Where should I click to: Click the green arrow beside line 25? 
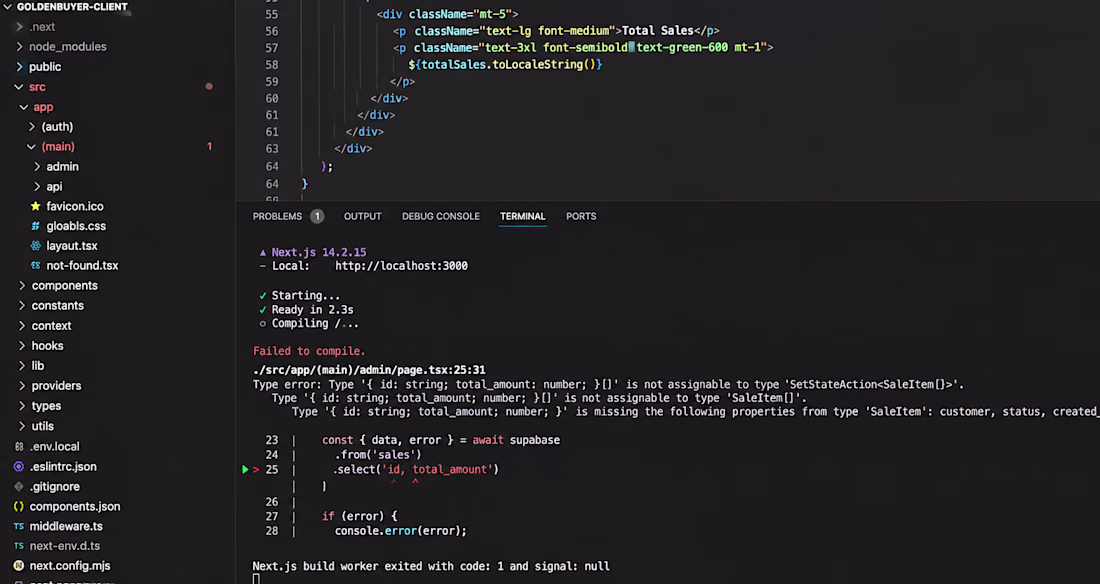tap(245, 470)
